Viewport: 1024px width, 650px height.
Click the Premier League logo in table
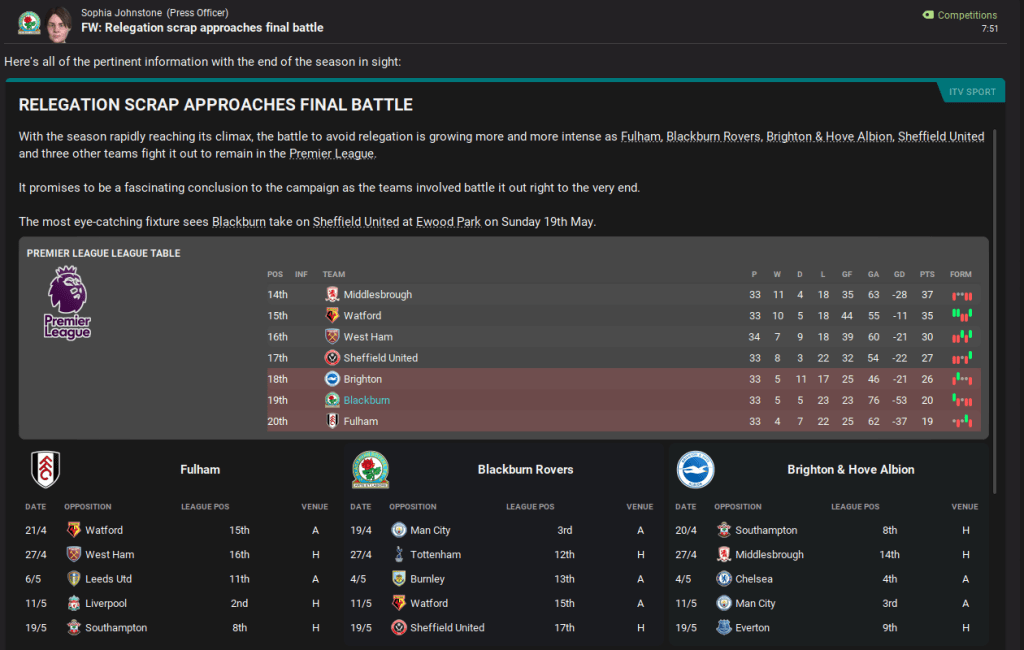(68, 302)
